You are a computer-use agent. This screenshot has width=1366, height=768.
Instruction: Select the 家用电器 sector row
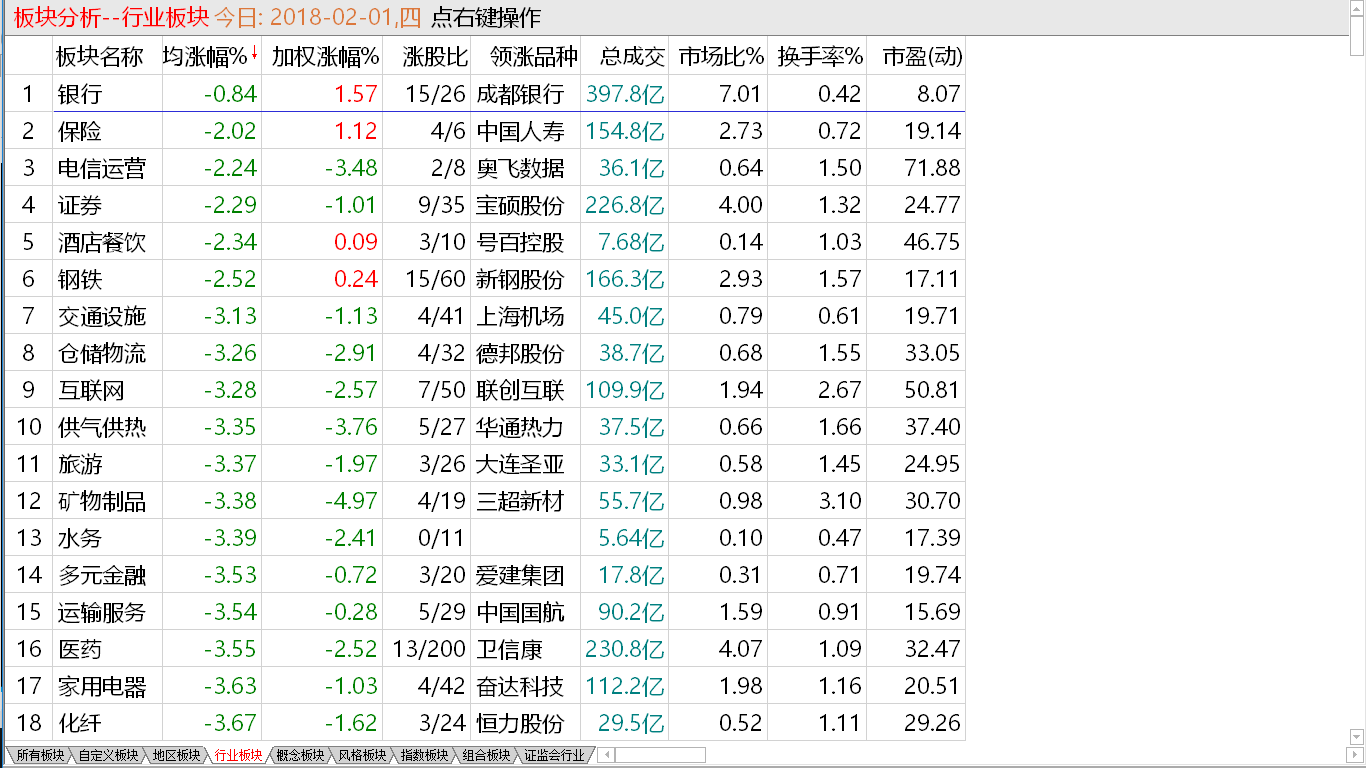tap(483, 686)
